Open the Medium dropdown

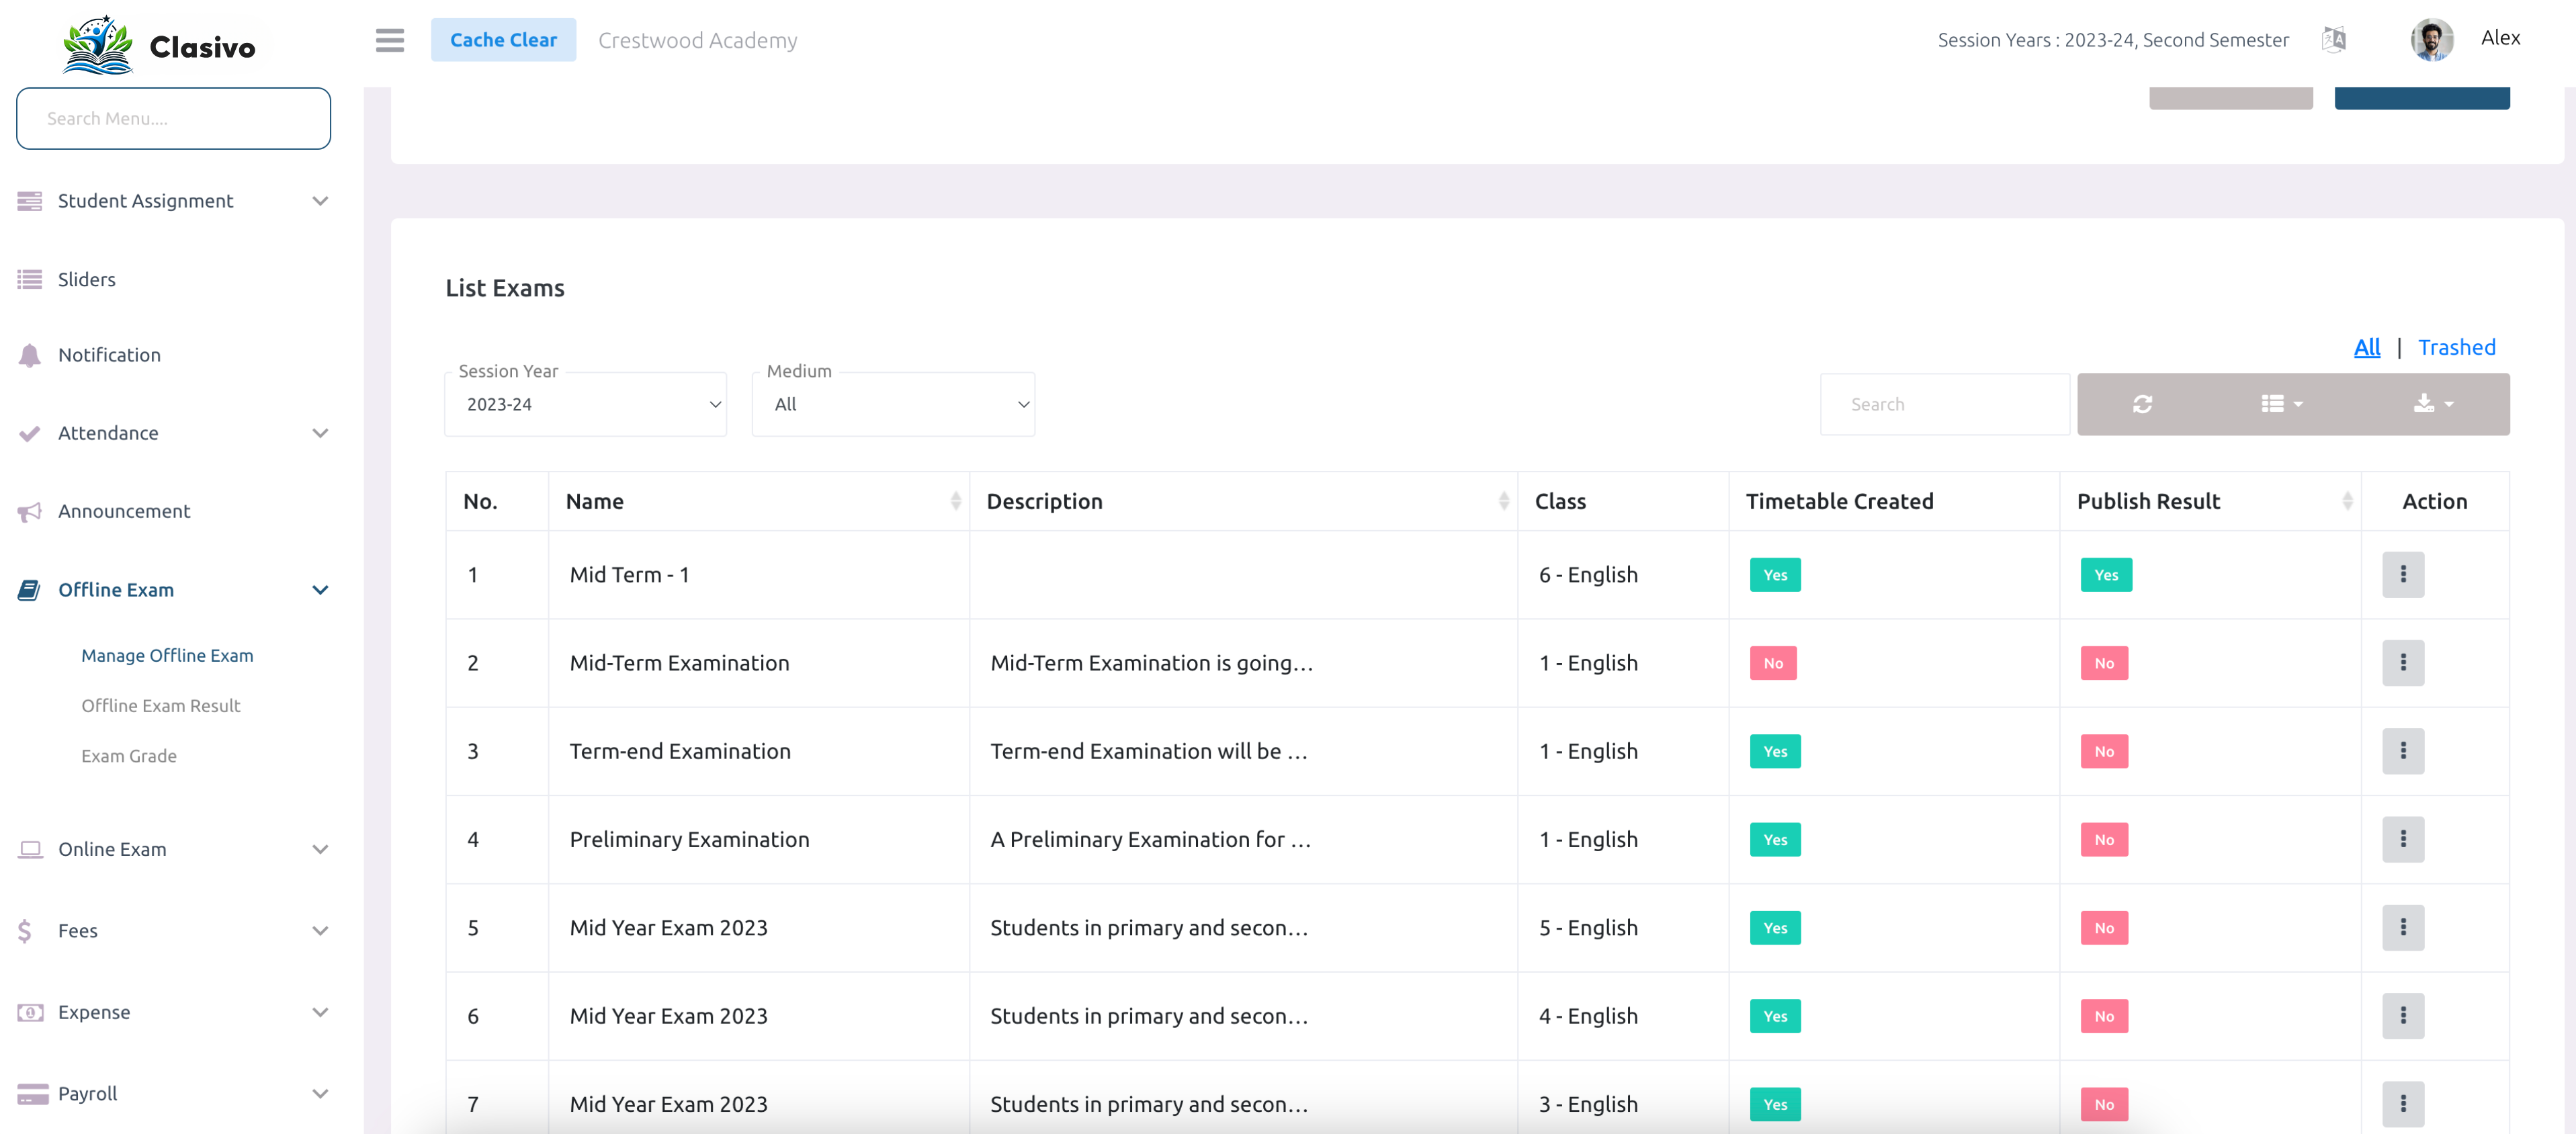pyautogui.click(x=893, y=404)
